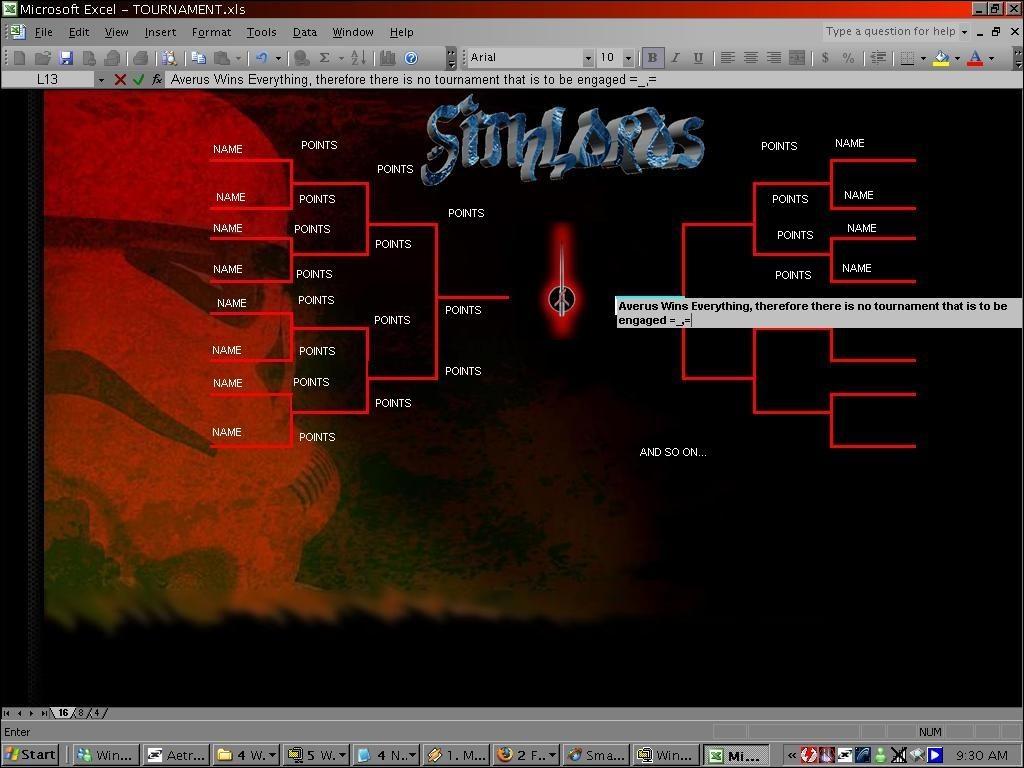Cancel the cell entry with red X
The width and height of the screenshot is (1024, 768).
coord(120,79)
